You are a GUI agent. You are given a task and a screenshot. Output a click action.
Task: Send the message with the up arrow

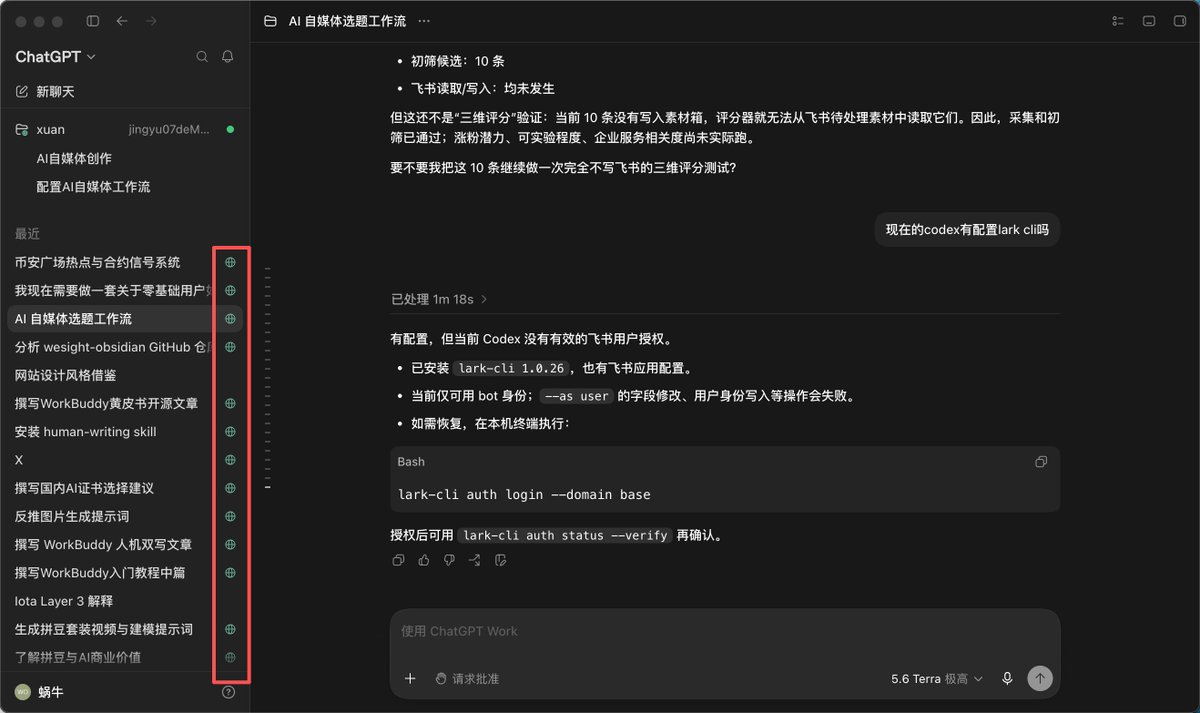click(1040, 679)
